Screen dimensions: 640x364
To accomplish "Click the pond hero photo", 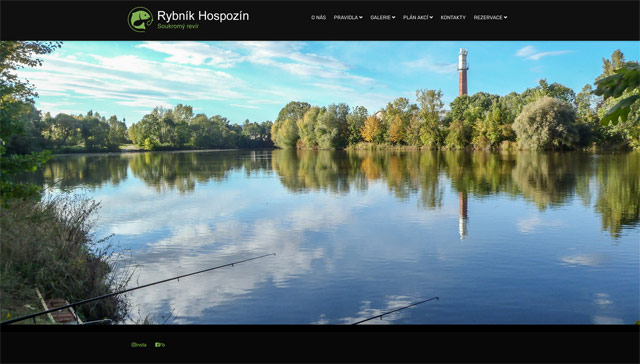I will [320, 182].
